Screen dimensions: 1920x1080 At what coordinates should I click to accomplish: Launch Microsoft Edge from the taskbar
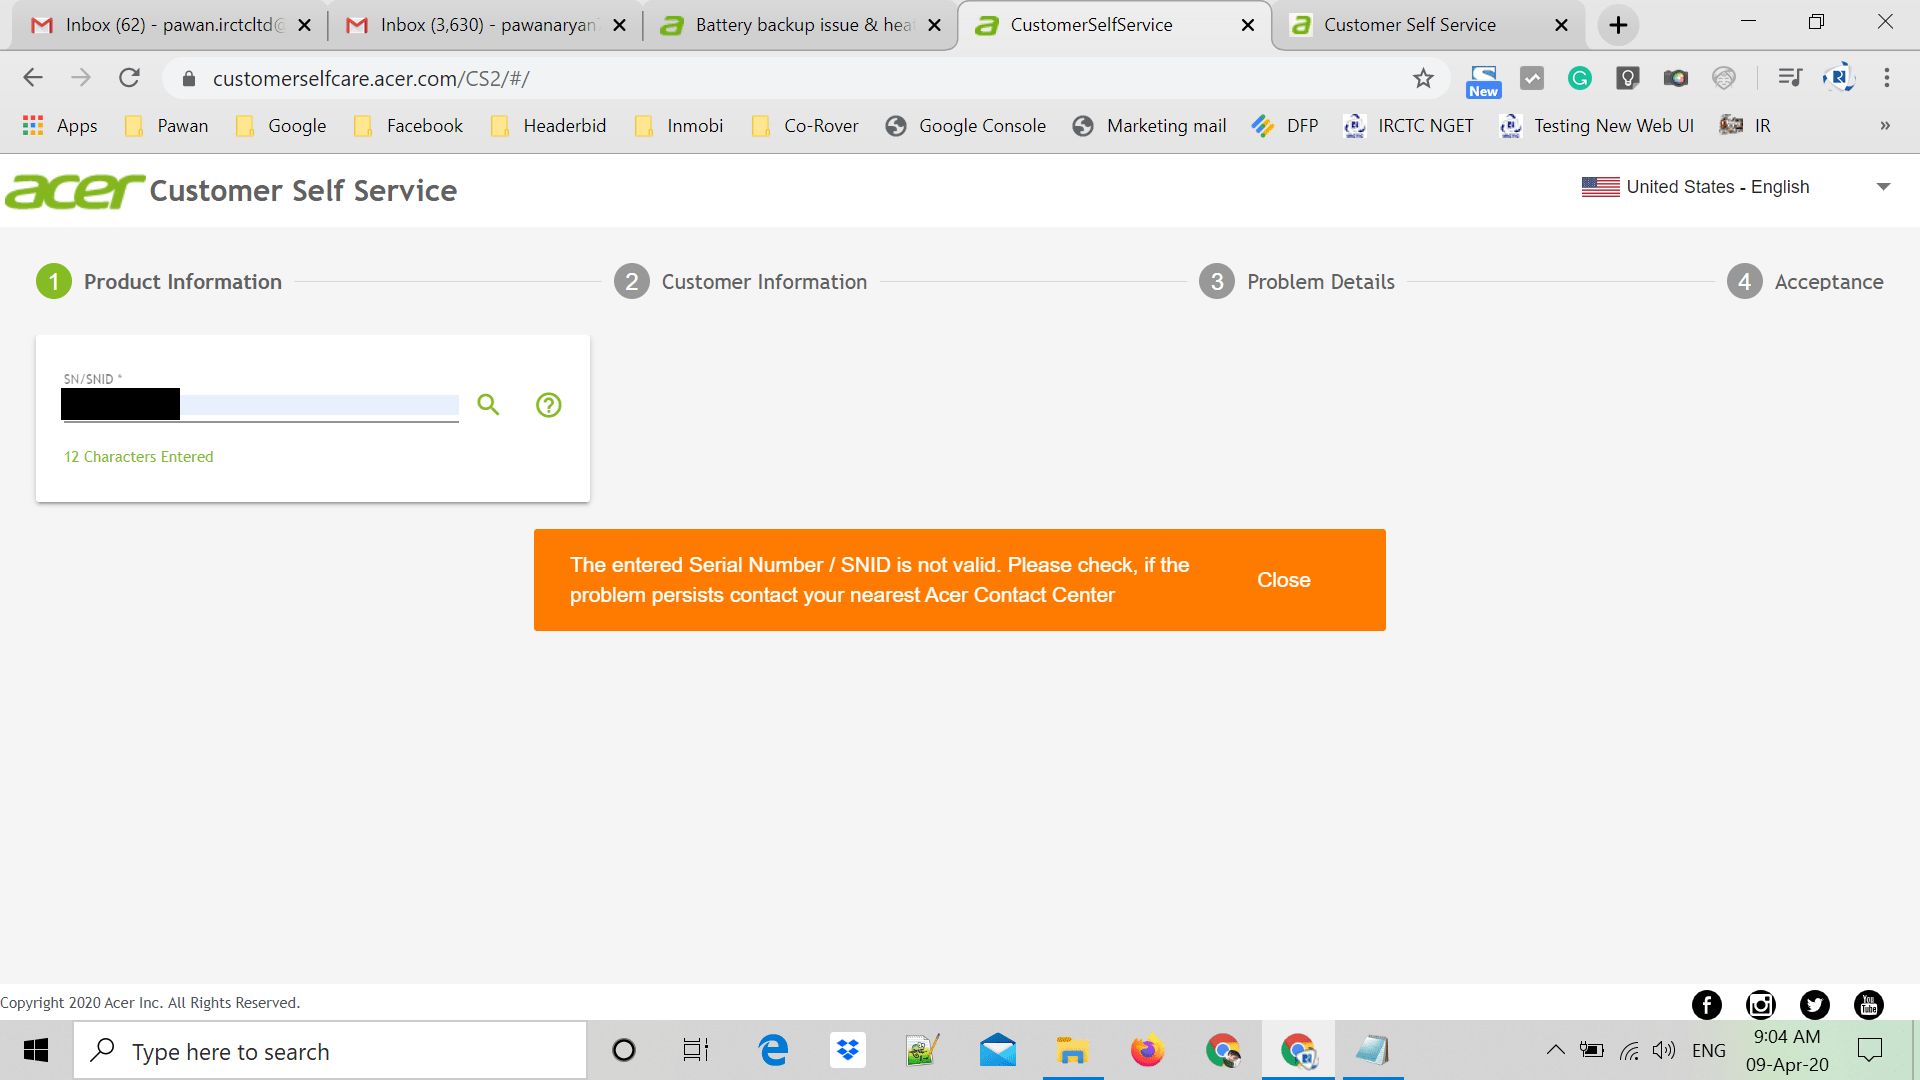pyautogui.click(x=773, y=1050)
